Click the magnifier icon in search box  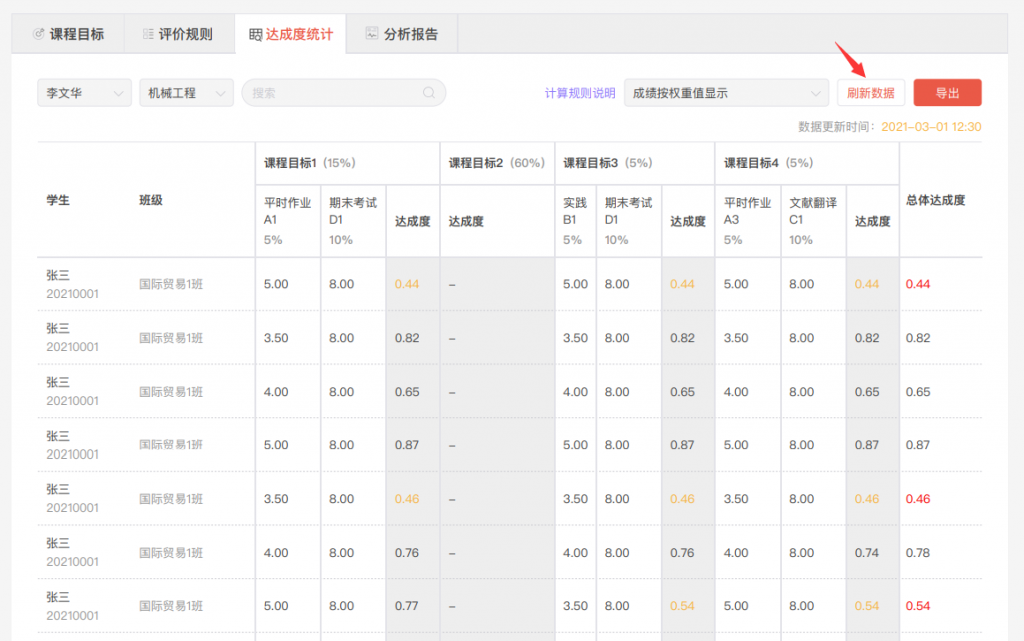click(429, 93)
